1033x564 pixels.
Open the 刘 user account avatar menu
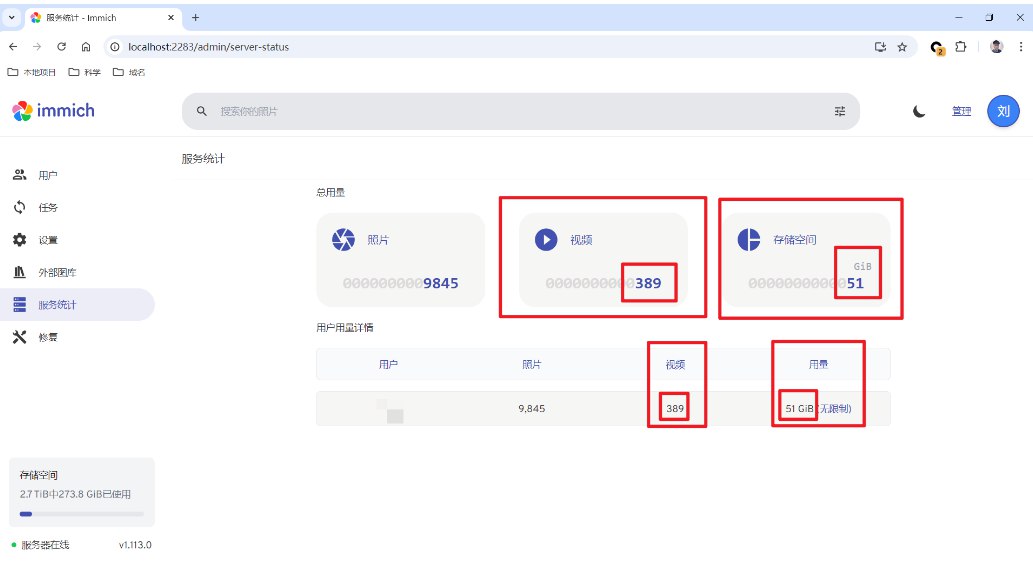pos(1002,111)
